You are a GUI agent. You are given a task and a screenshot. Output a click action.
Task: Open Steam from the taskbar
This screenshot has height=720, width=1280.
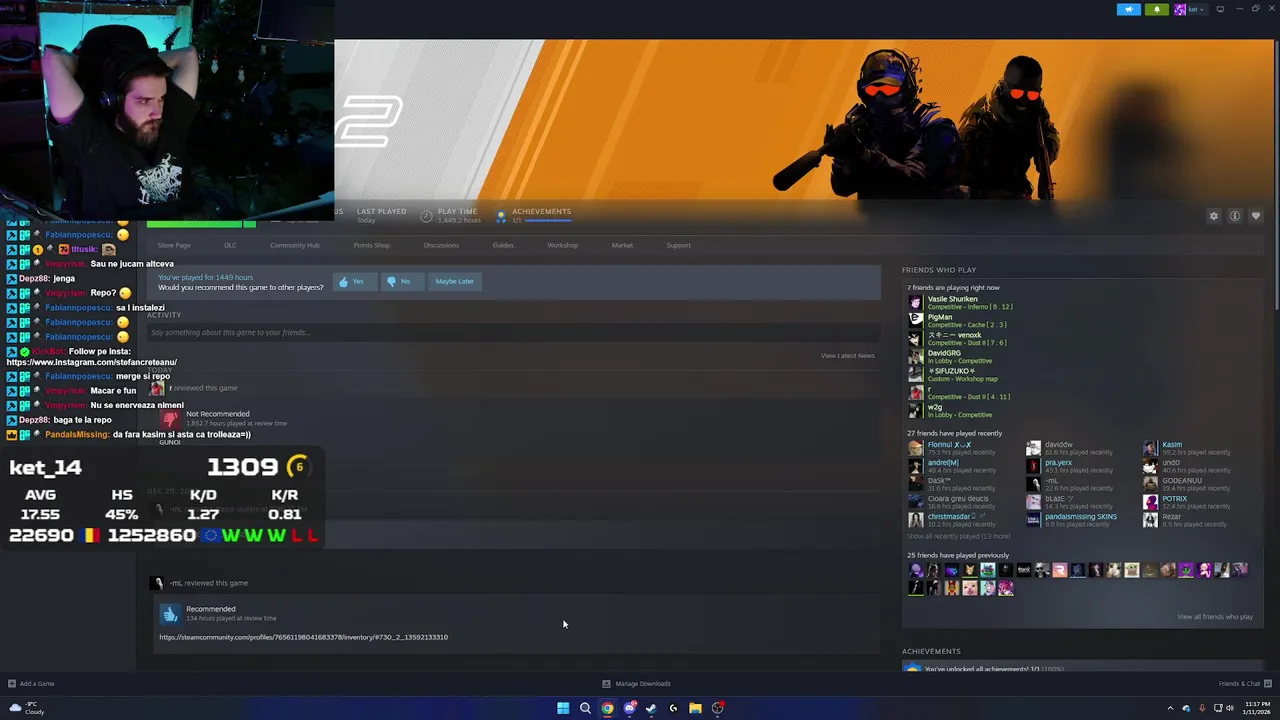651,708
